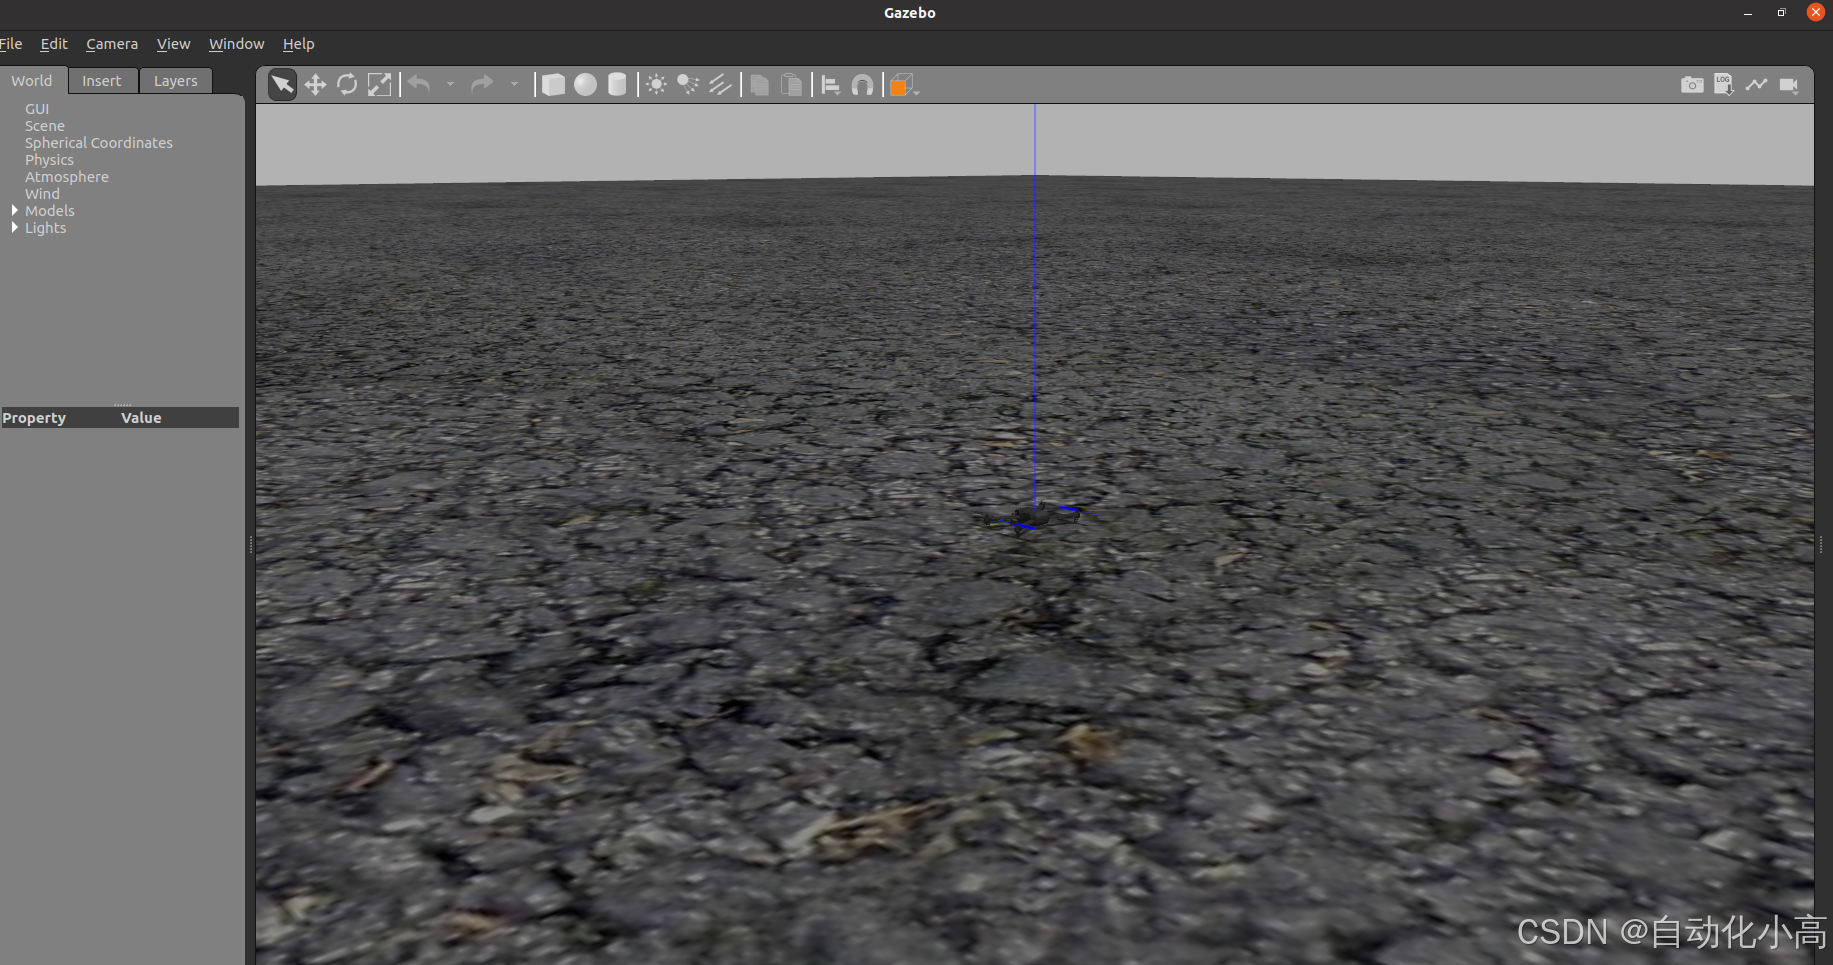Insert a sphere shape
Screen dimensions: 1833x965
(585, 85)
